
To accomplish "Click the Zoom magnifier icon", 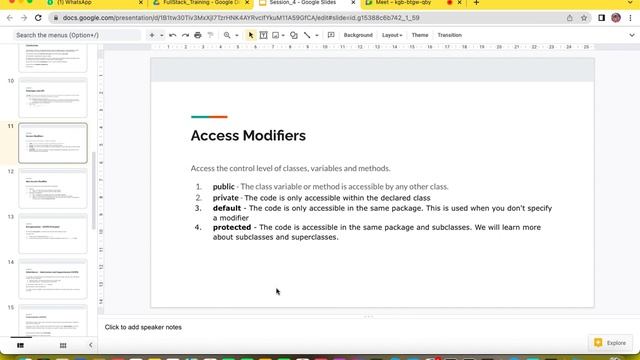I will click(227, 35).
